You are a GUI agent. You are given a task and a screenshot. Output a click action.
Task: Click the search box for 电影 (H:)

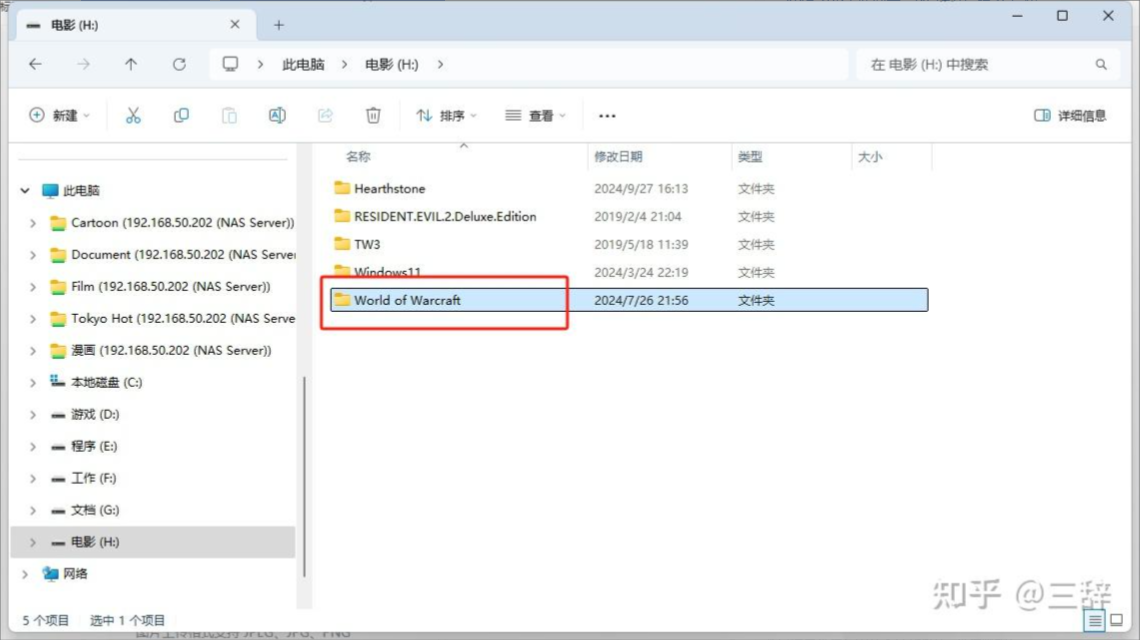pos(975,64)
